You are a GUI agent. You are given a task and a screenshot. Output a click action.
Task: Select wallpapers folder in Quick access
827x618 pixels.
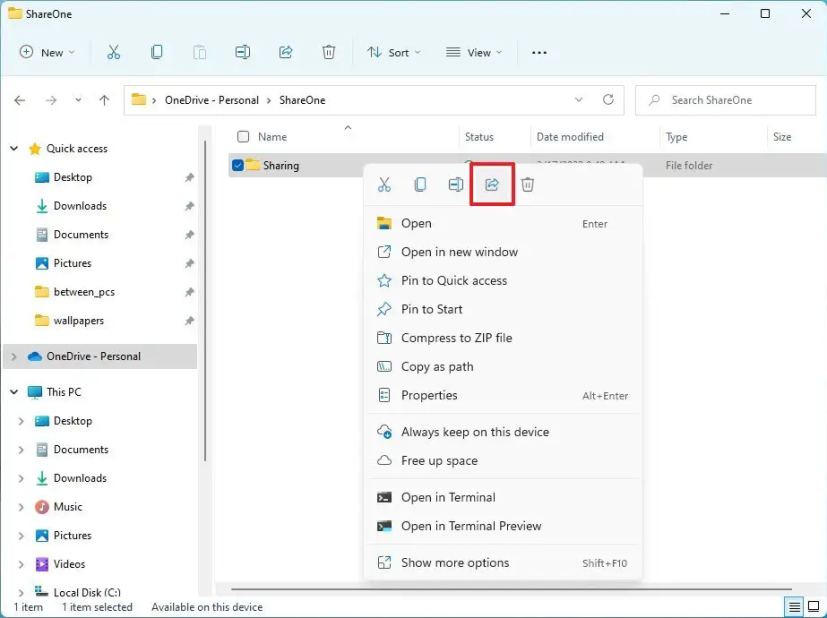click(79, 321)
